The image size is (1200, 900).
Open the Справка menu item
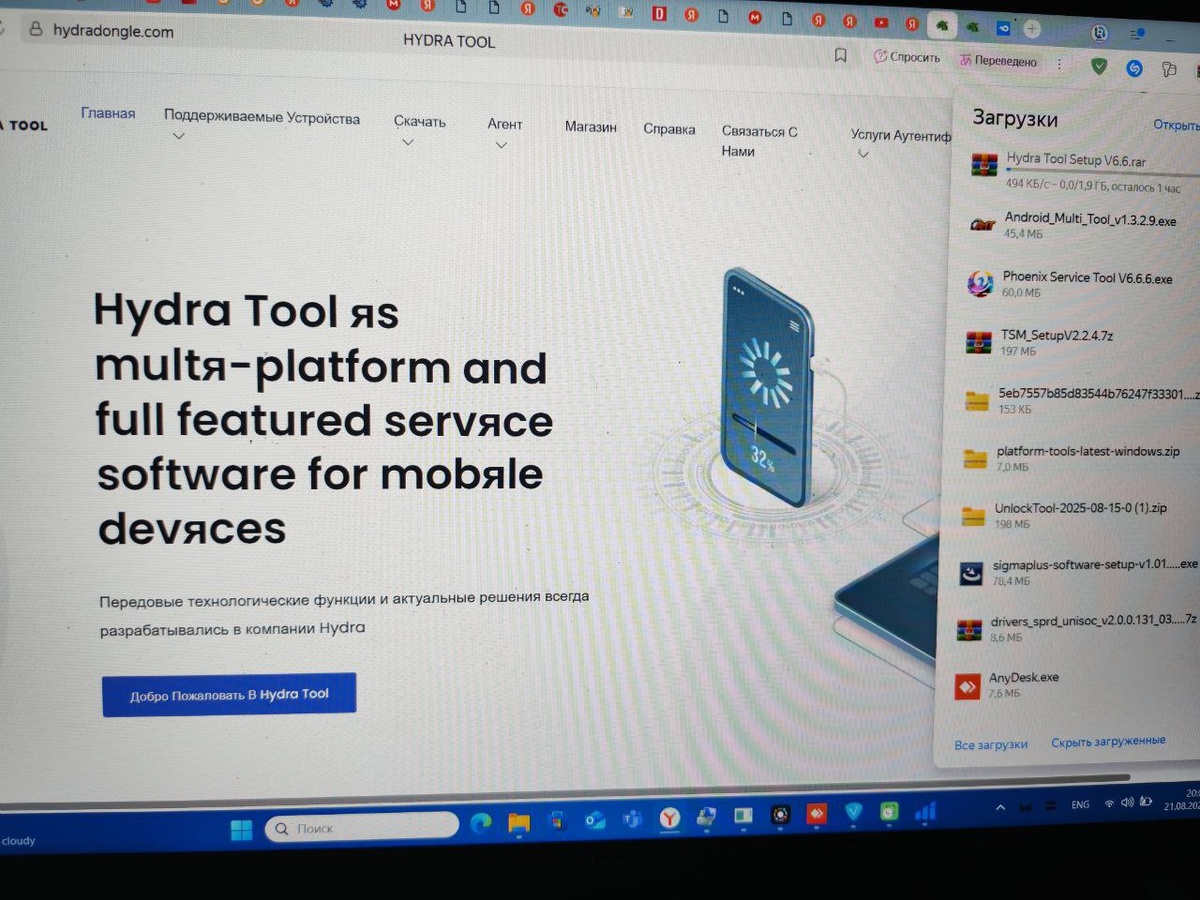pyautogui.click(x=669, y=129)
